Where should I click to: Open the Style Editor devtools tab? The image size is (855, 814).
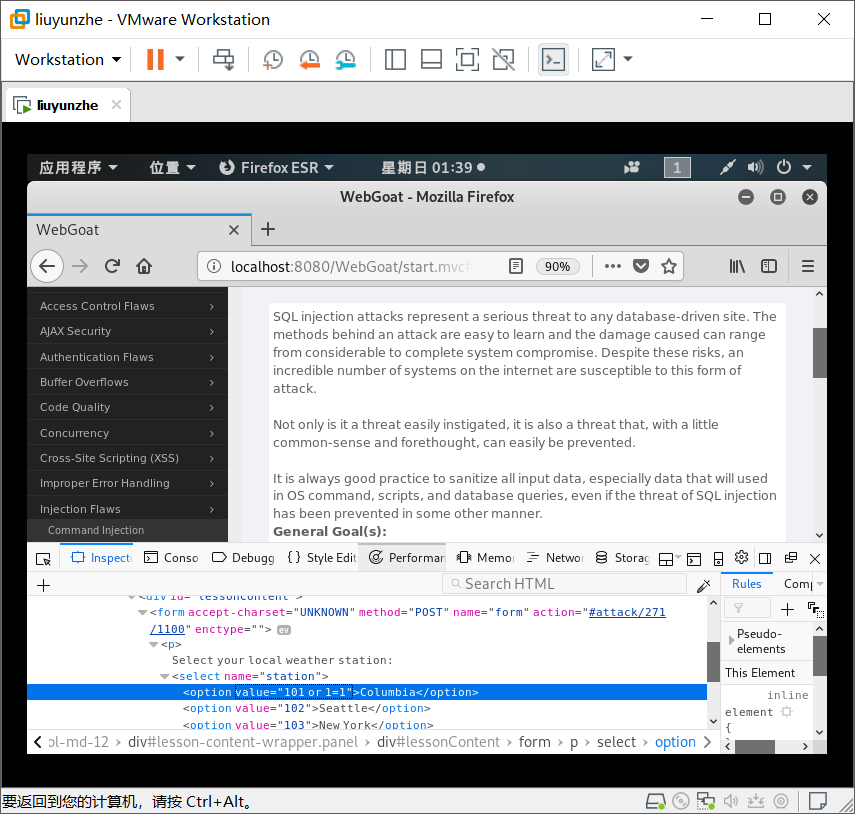point(322,558)
